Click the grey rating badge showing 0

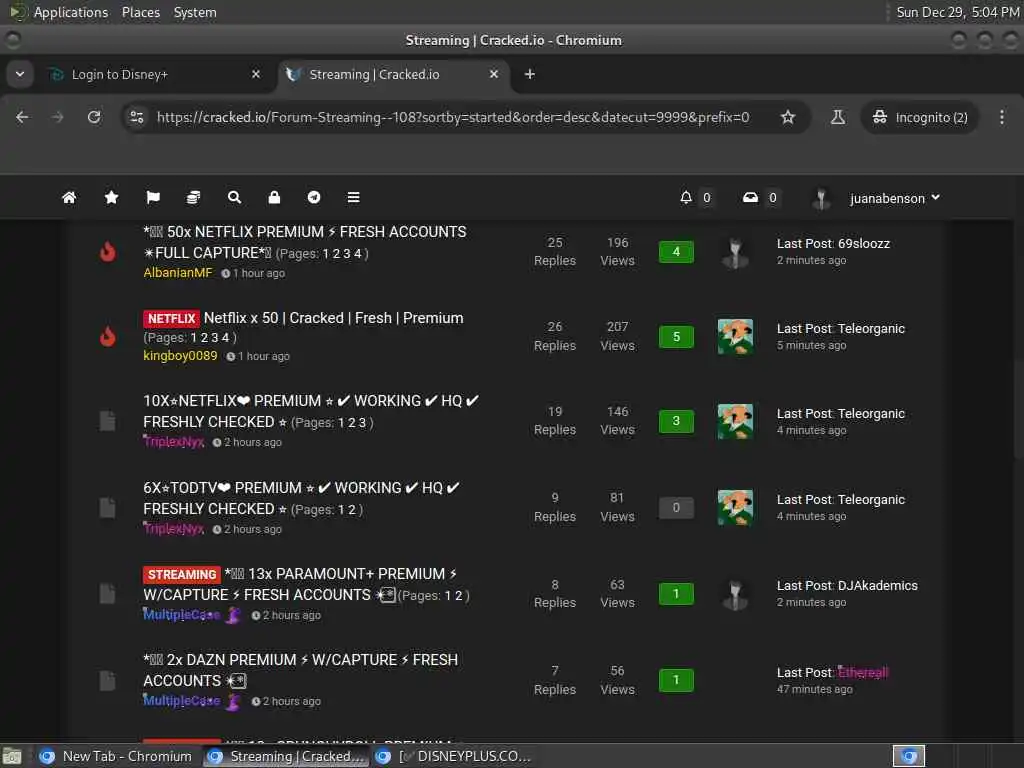pos(676,507)
